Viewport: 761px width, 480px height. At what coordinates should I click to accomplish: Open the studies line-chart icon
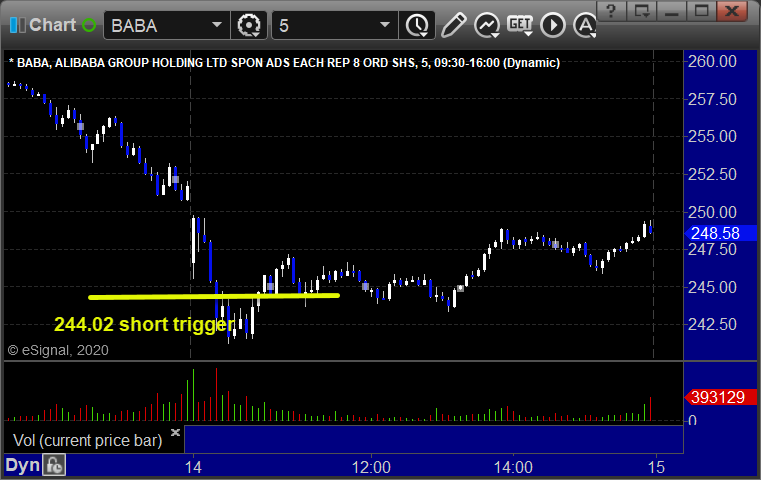pyautogui.click(x=487, y=25)
